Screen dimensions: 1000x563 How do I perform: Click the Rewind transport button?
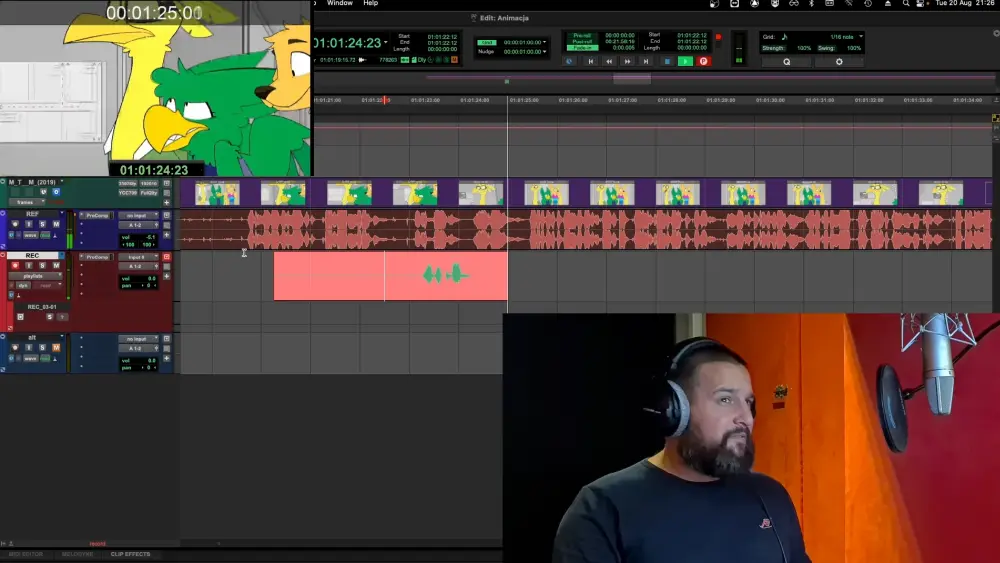pos(608,61)
